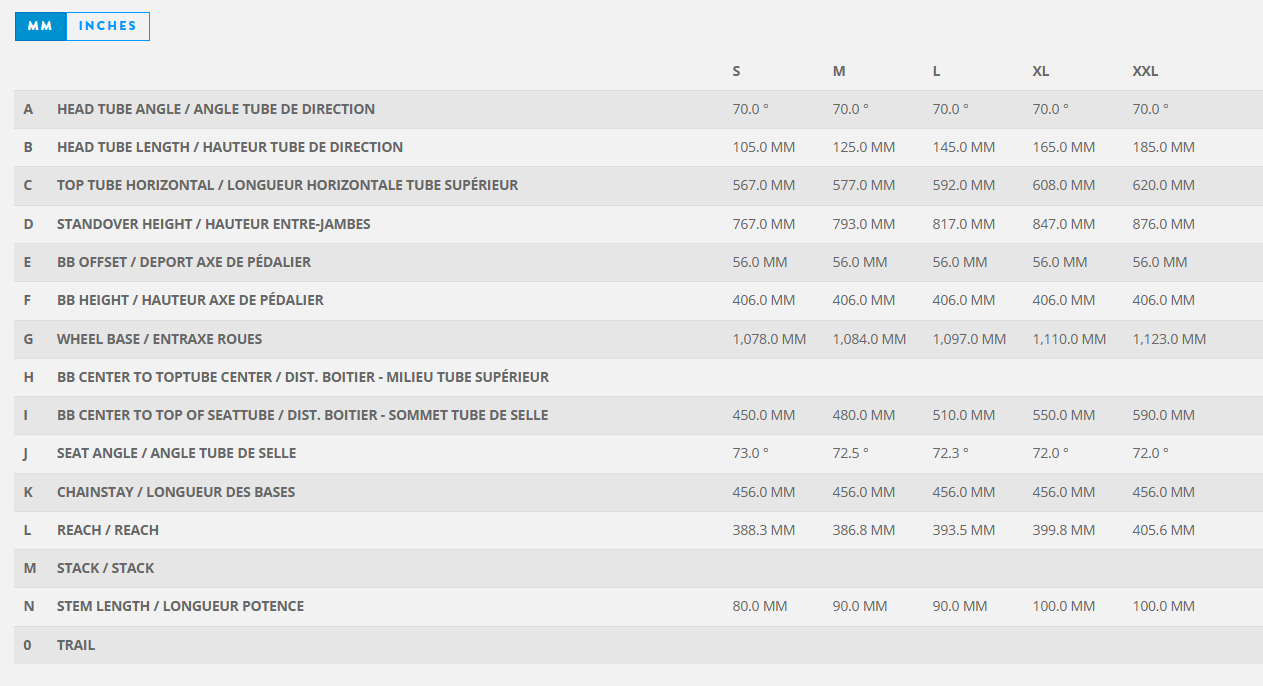Viewport: 1263px width, 686px height.
Task: Click the 1,123.0 MM wheel base value
Action: (x=1169, y=339)
